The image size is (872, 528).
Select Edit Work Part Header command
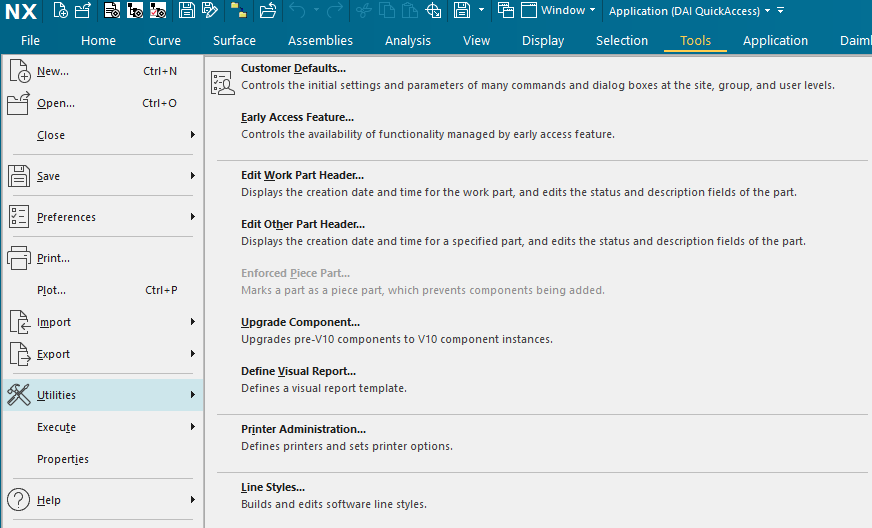pos(302,175)
